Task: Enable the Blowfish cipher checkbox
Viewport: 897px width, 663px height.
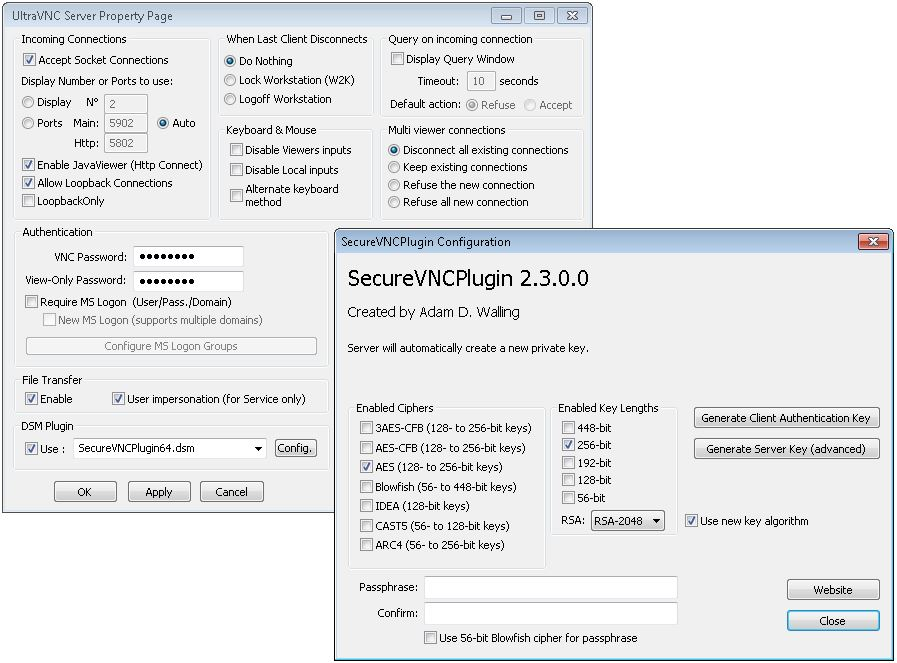Action: click(x=366, y=486)
